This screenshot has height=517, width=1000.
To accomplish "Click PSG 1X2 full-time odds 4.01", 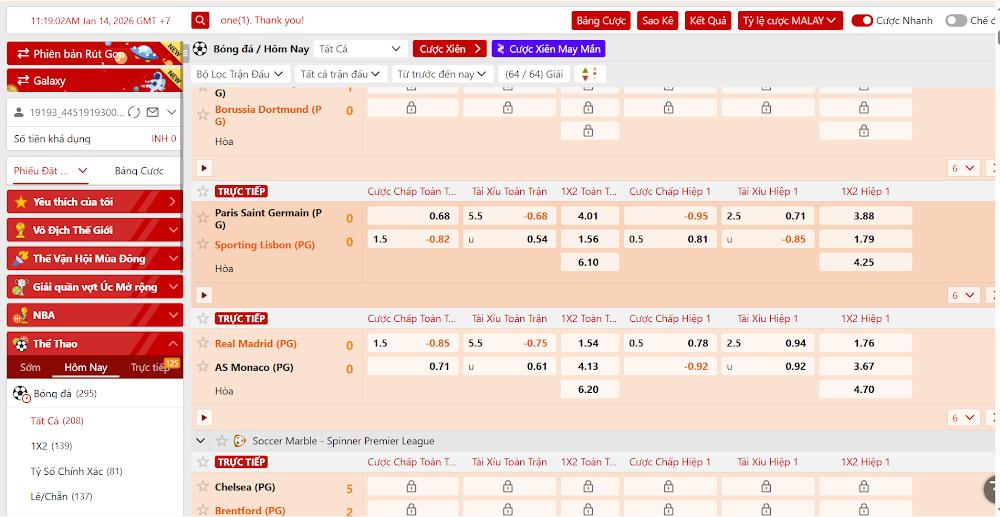I will coord(590,216).
